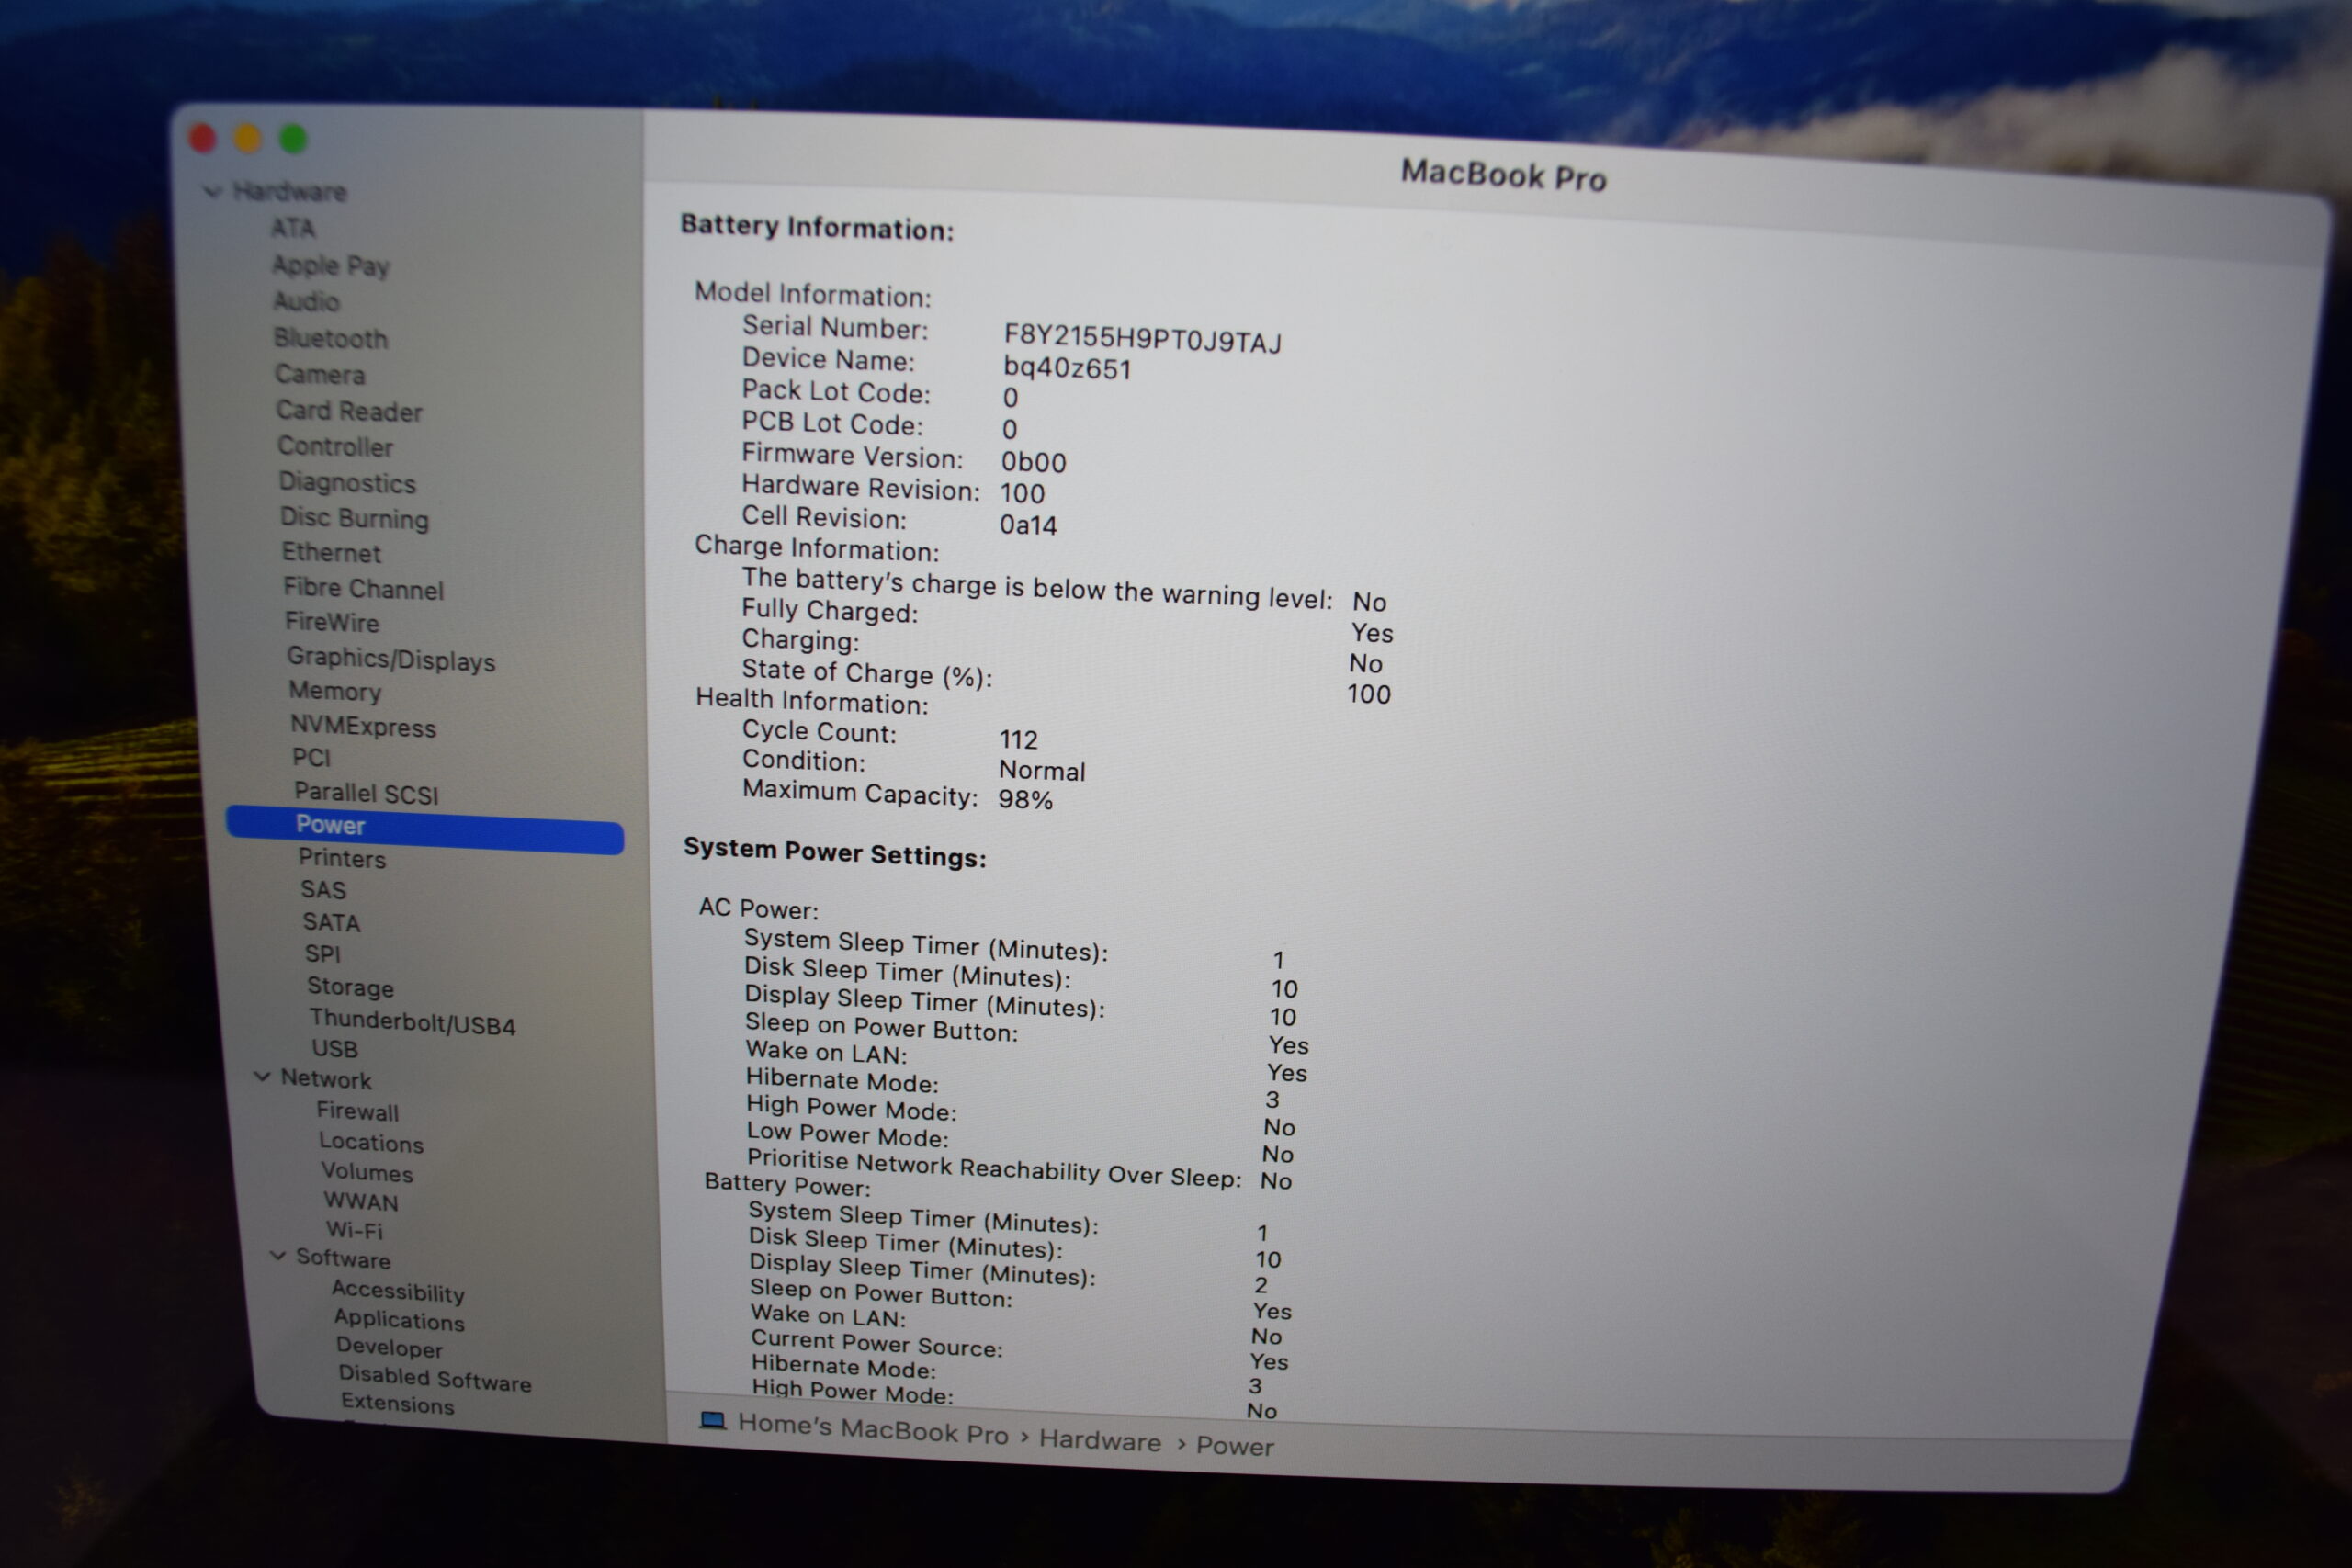Open Card Reader entry

349,411
